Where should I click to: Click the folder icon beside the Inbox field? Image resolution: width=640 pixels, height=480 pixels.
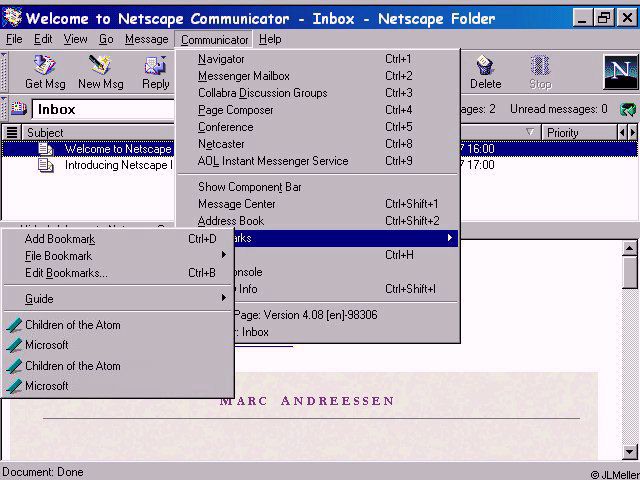[x=18, y=109]
